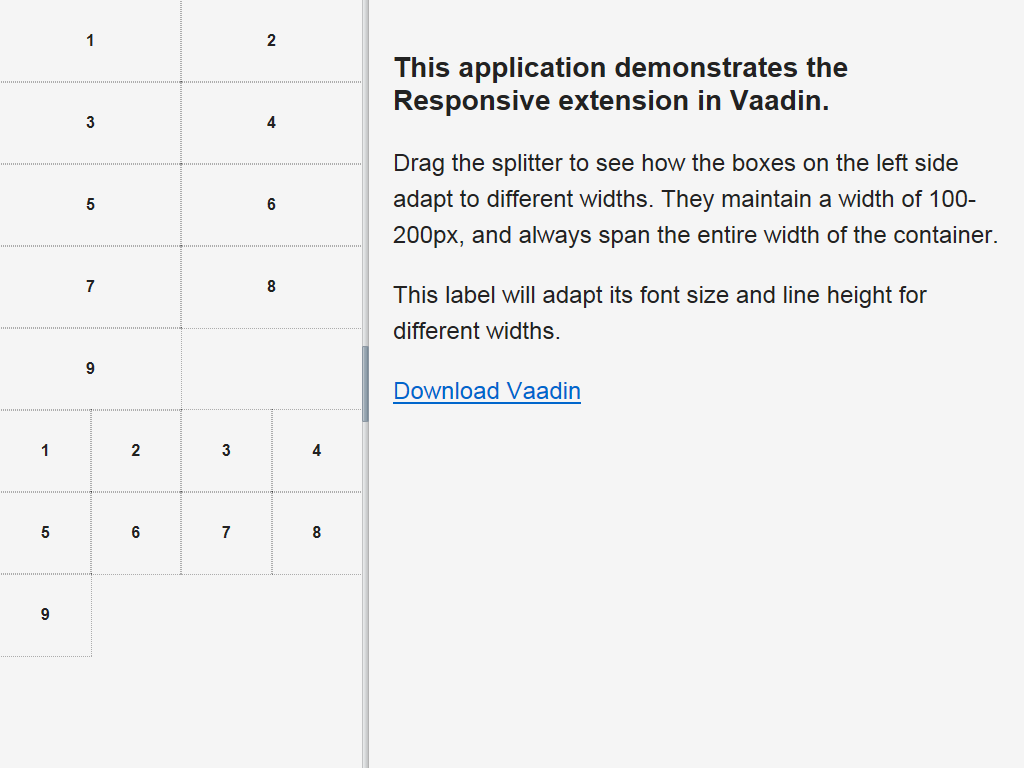Screen dimensions: 1024x768
Task: Select box 8 in the two-column grid
Action: pyautogui.click(x=272, y=287)
